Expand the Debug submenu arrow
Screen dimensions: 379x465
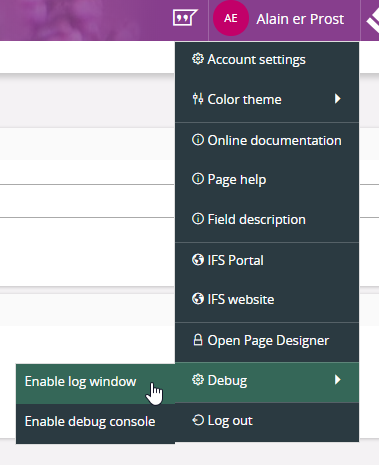click(x=337, y=380)
